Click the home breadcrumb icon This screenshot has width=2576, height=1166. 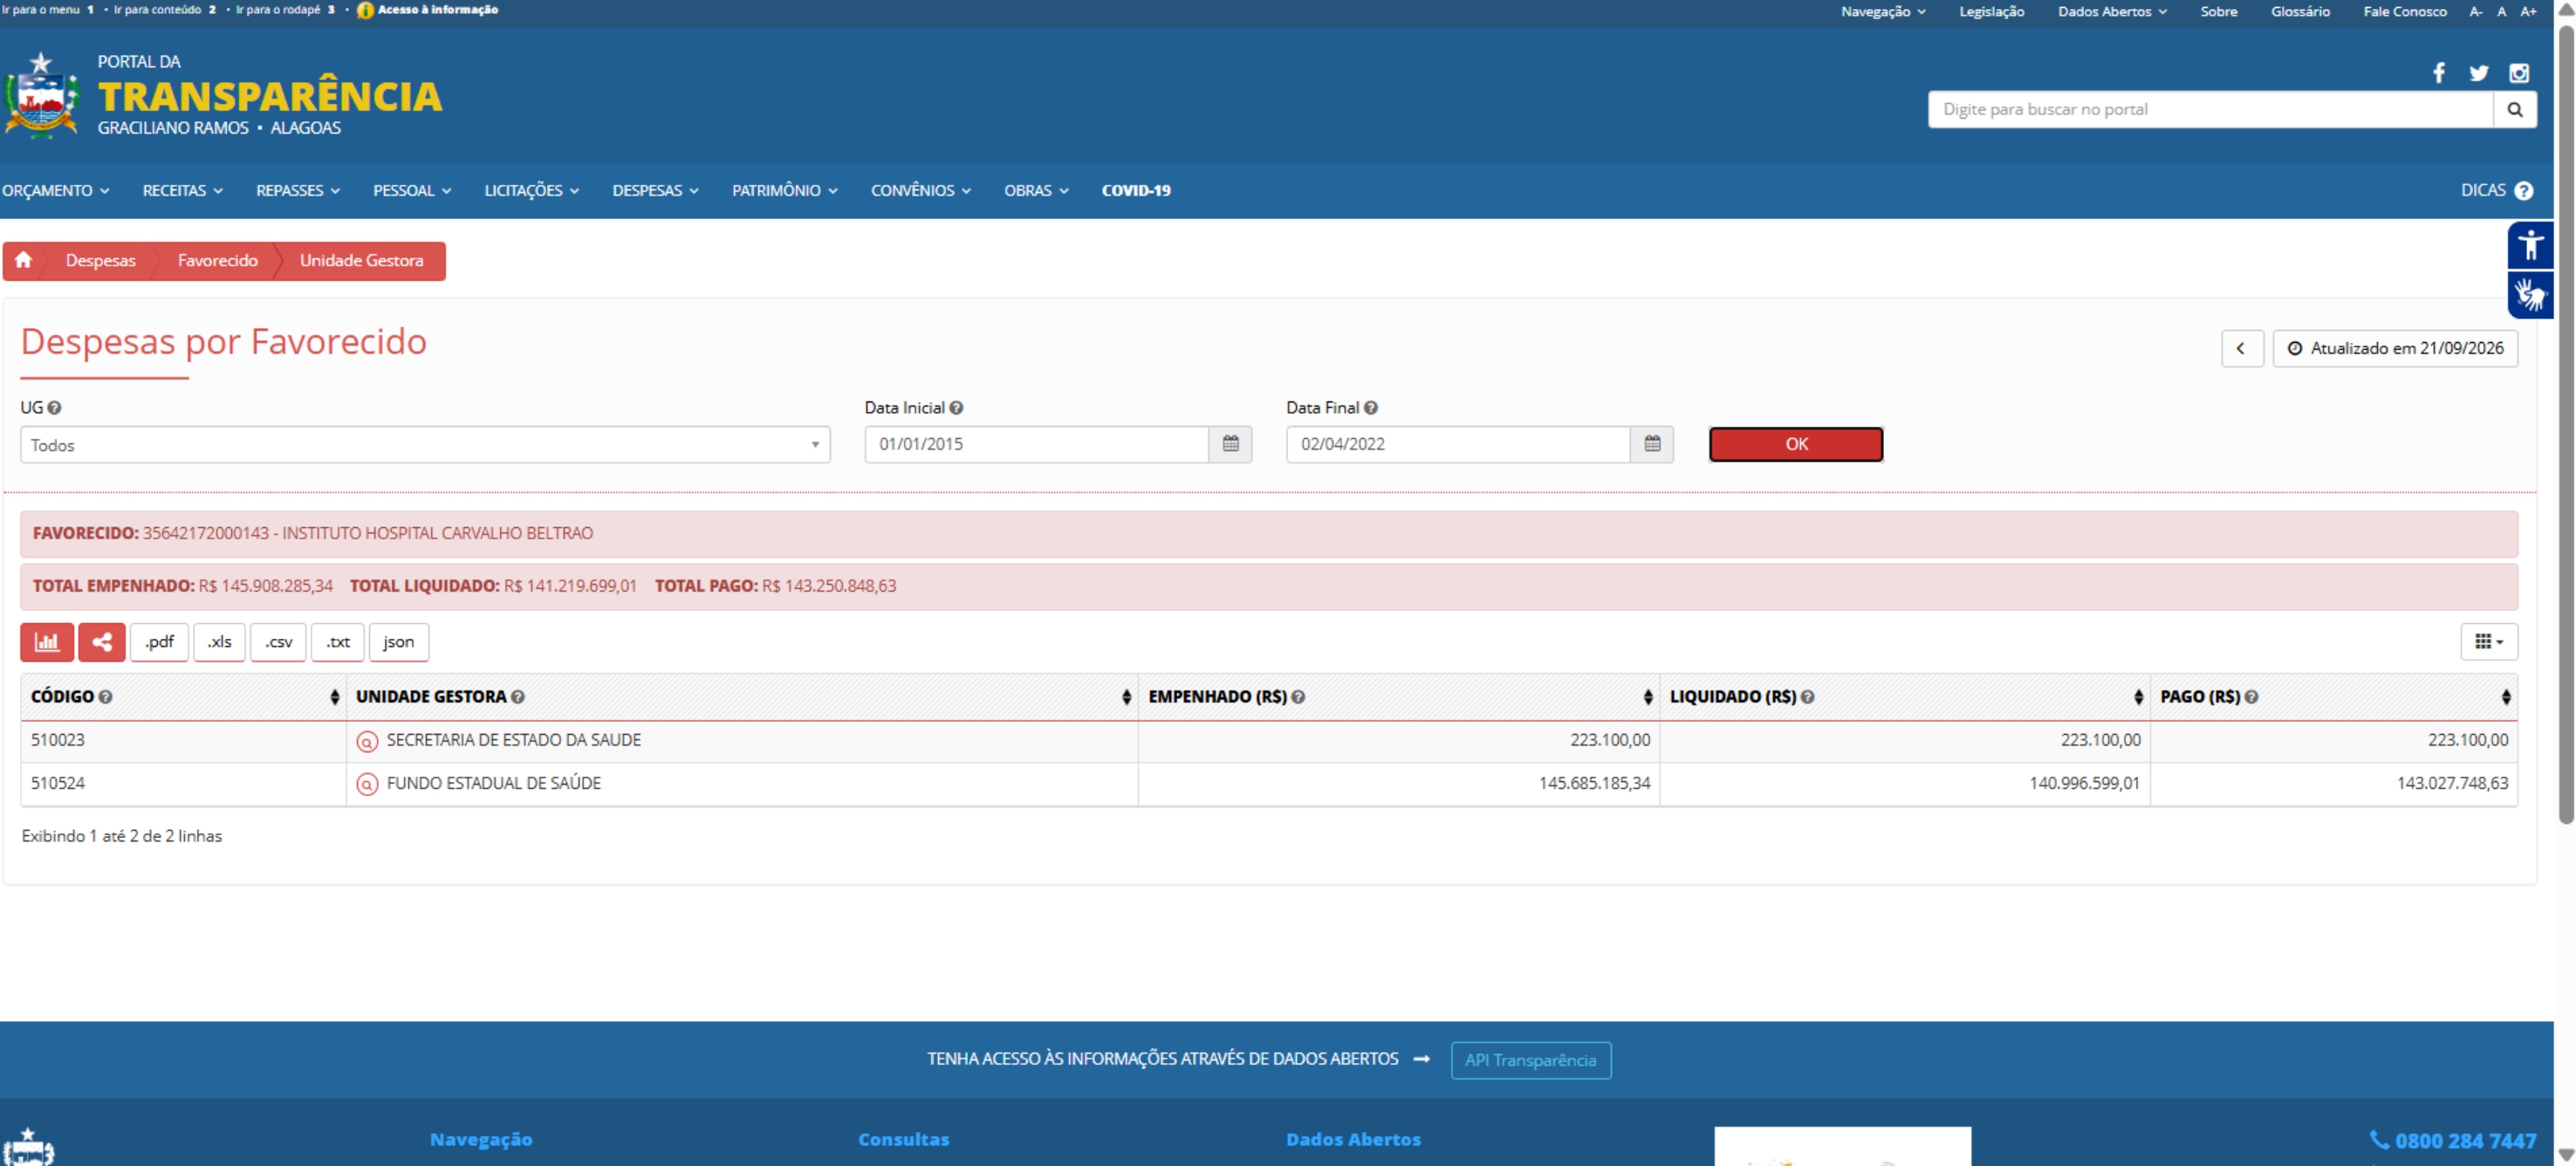tap(23, 260)
